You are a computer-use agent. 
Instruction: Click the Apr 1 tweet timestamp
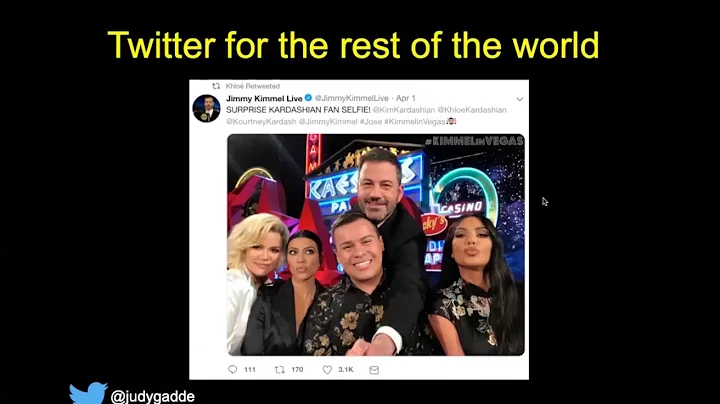click(x=405, y=98)
